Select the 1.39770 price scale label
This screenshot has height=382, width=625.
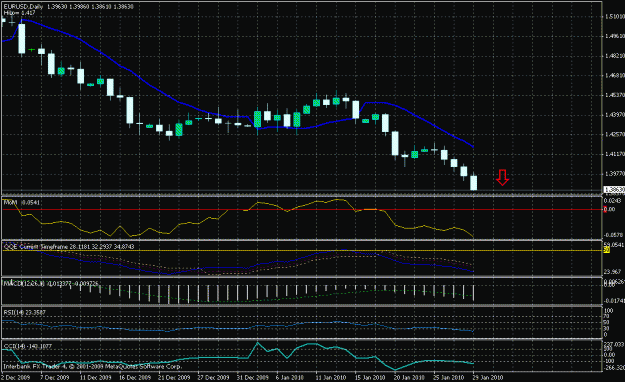click(614, 174)
